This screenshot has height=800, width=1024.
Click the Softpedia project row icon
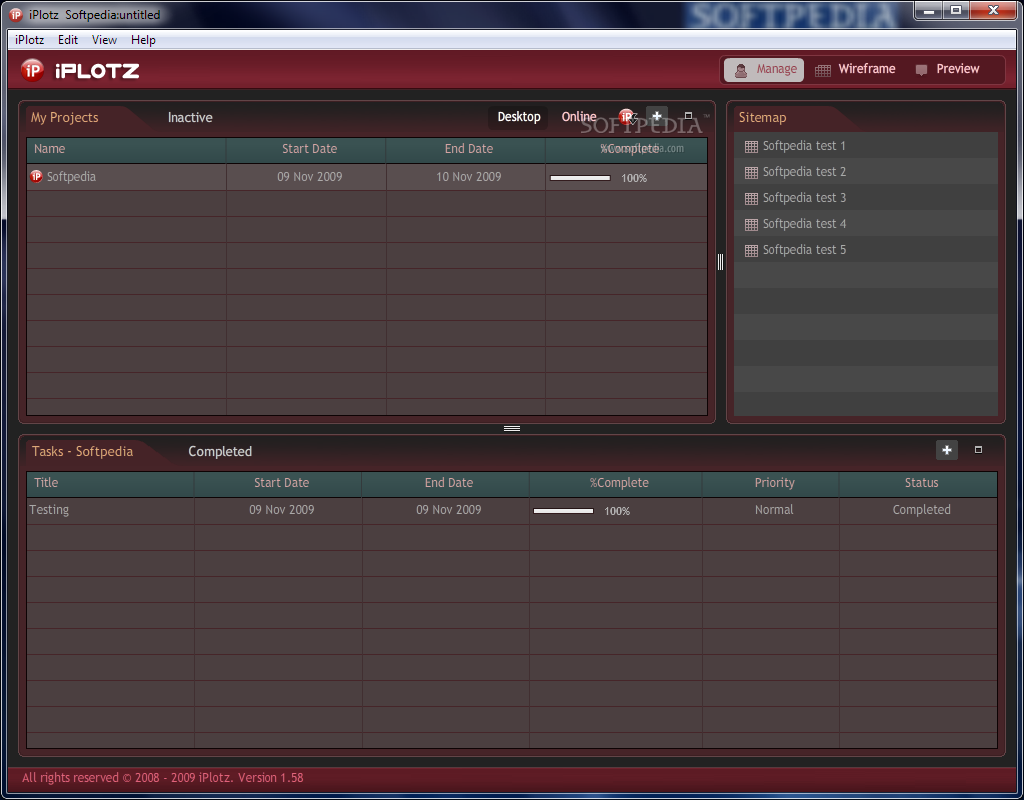37,176
